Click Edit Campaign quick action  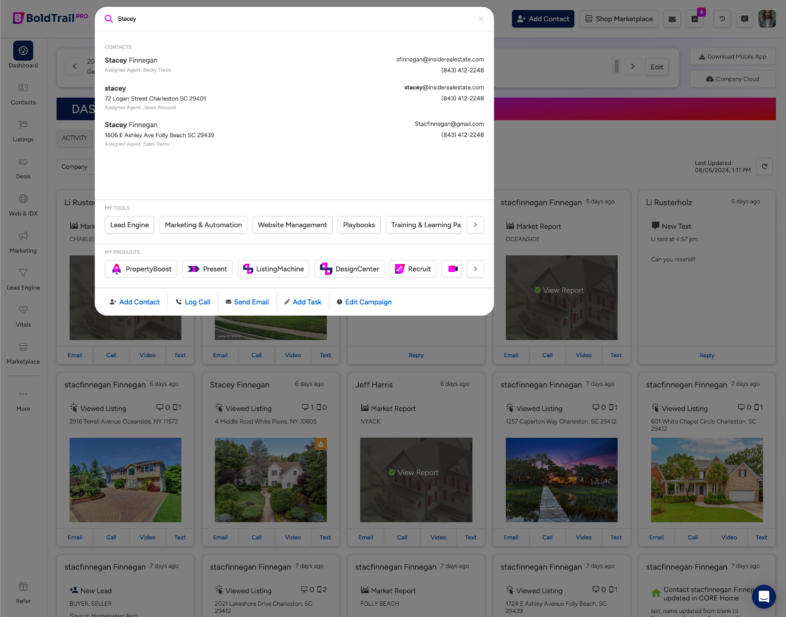coord(364,302)
